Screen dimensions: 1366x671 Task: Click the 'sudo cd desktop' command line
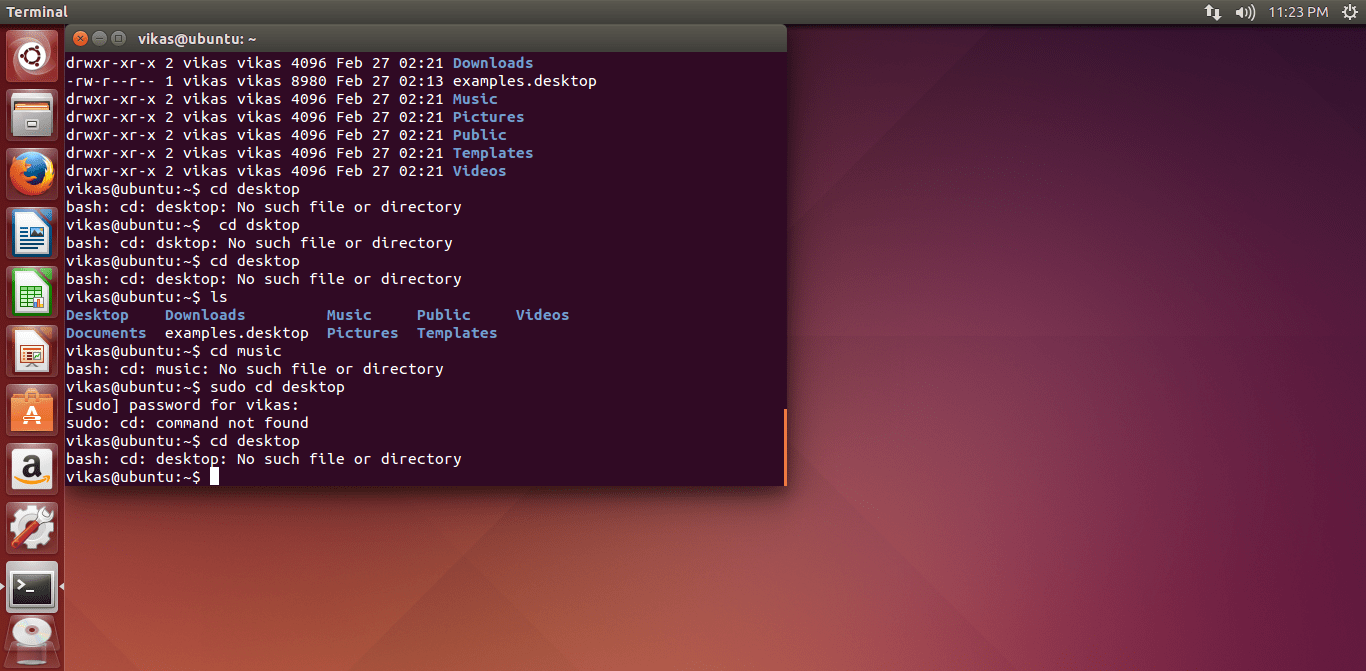(205, 387)
